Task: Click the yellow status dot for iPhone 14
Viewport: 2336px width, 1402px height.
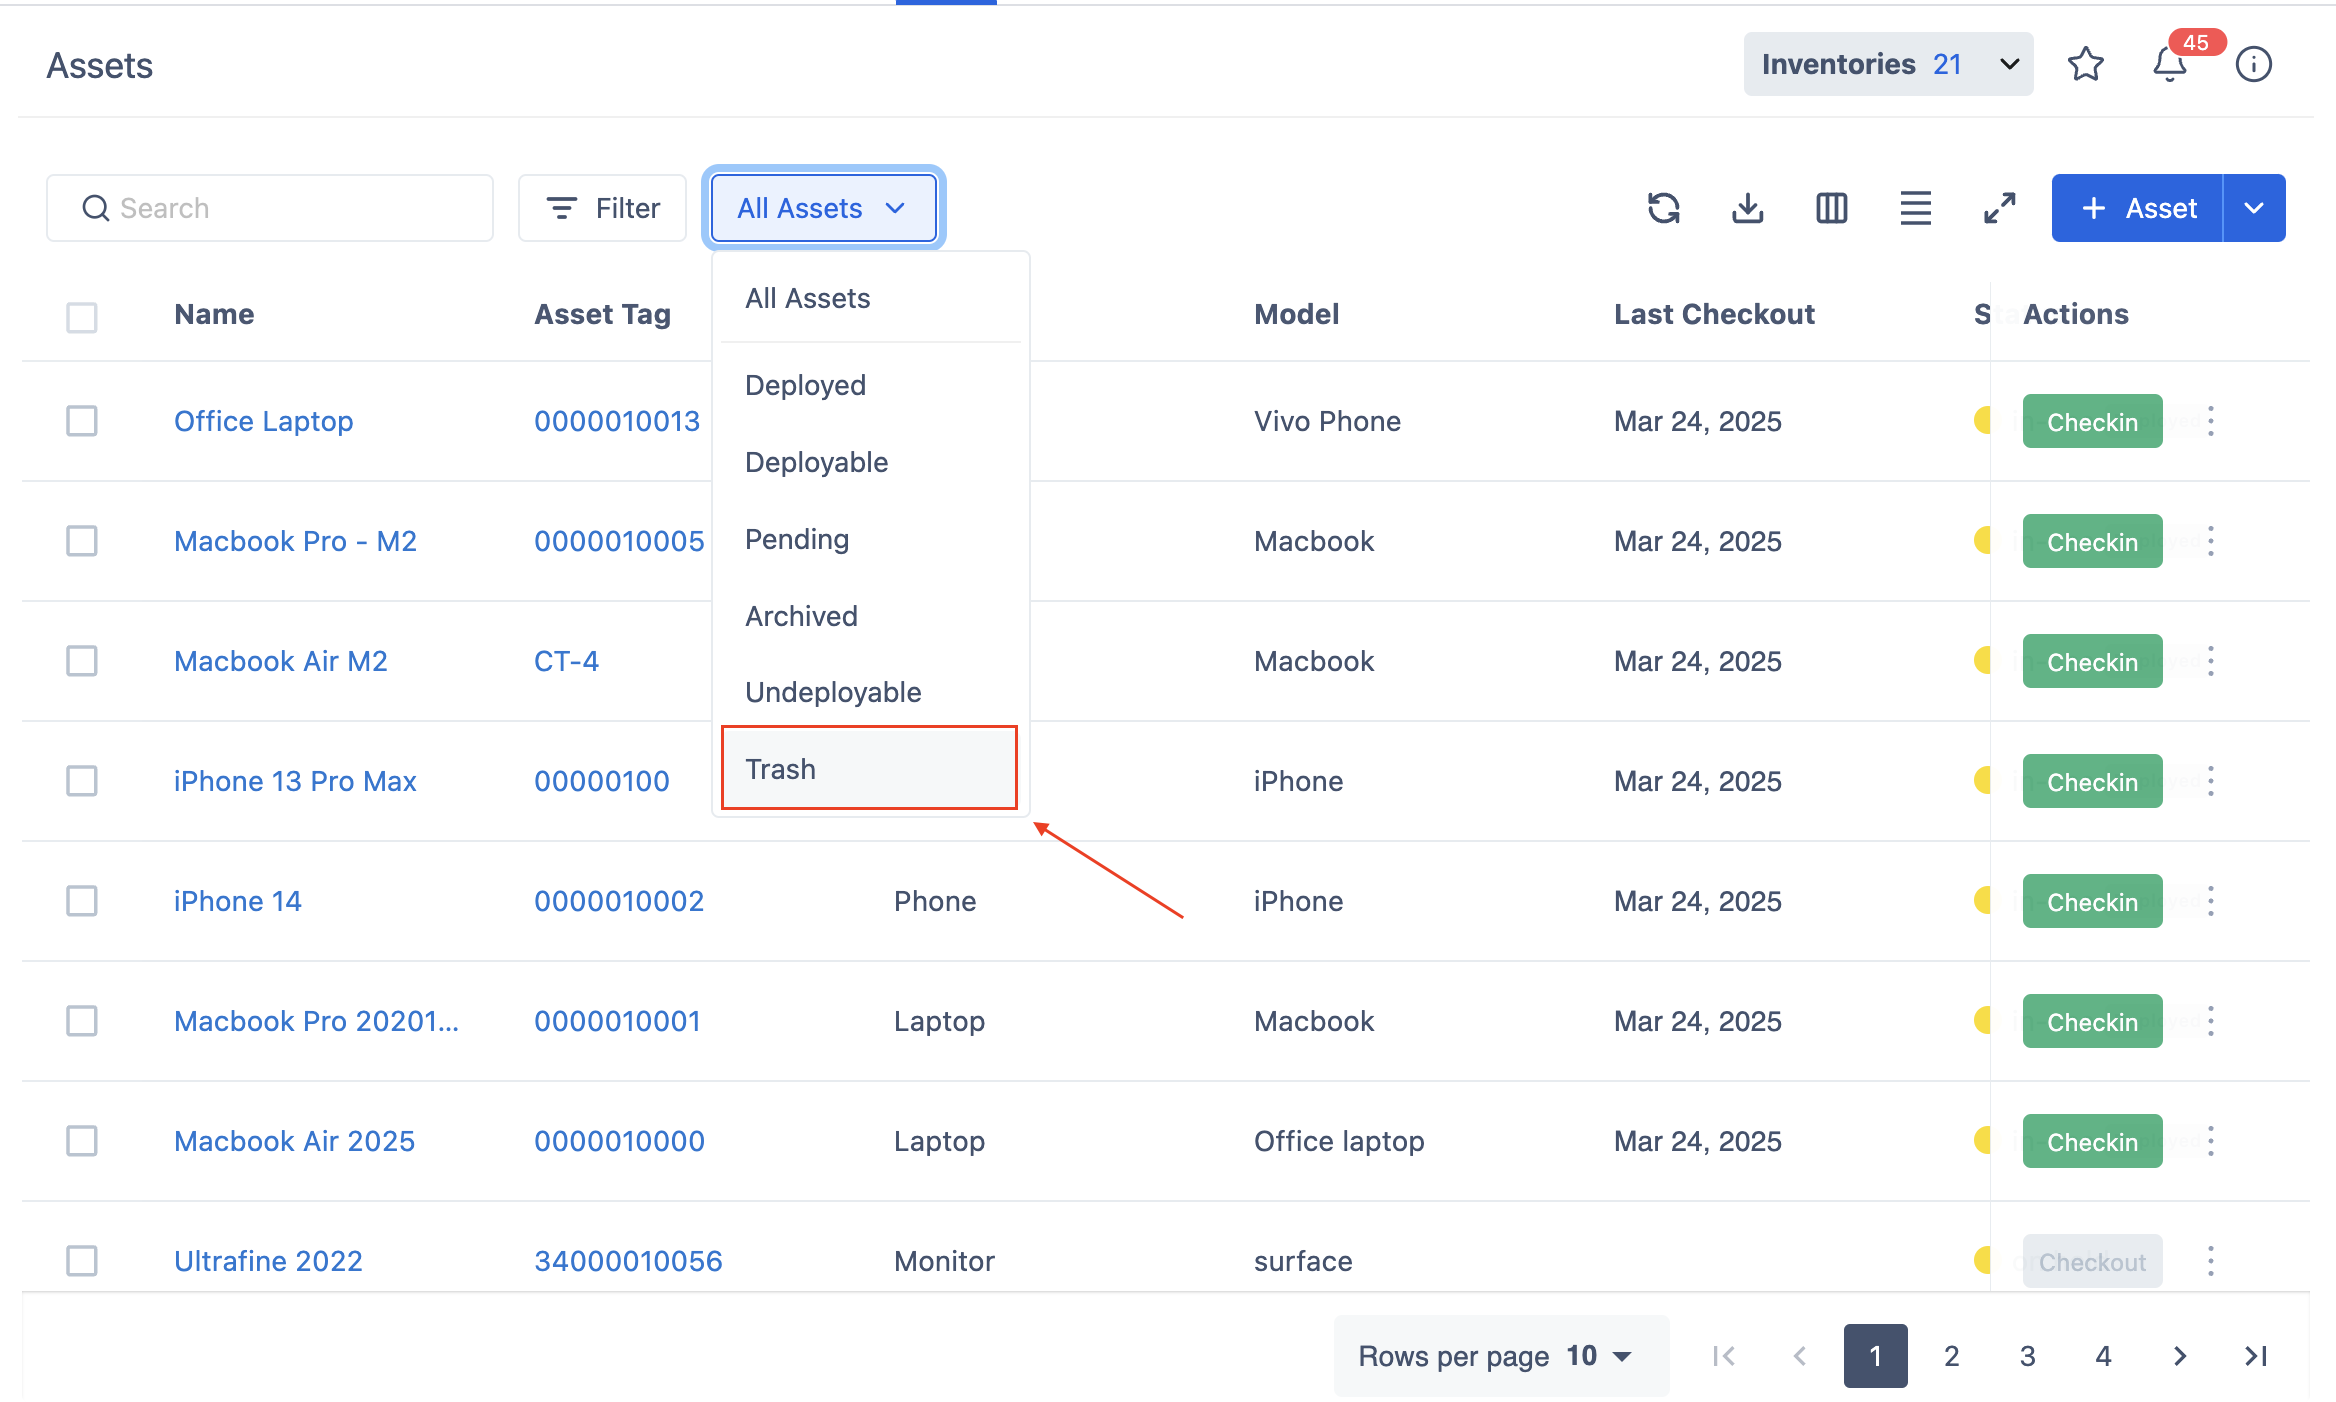Action: pos(1981,900)
